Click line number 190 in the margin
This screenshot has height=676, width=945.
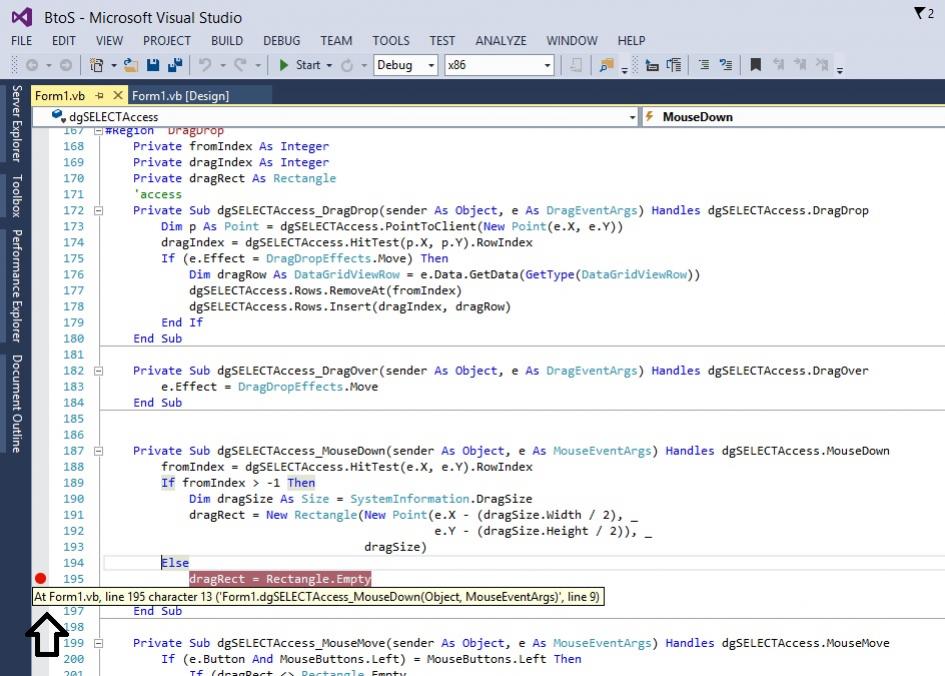74,499
